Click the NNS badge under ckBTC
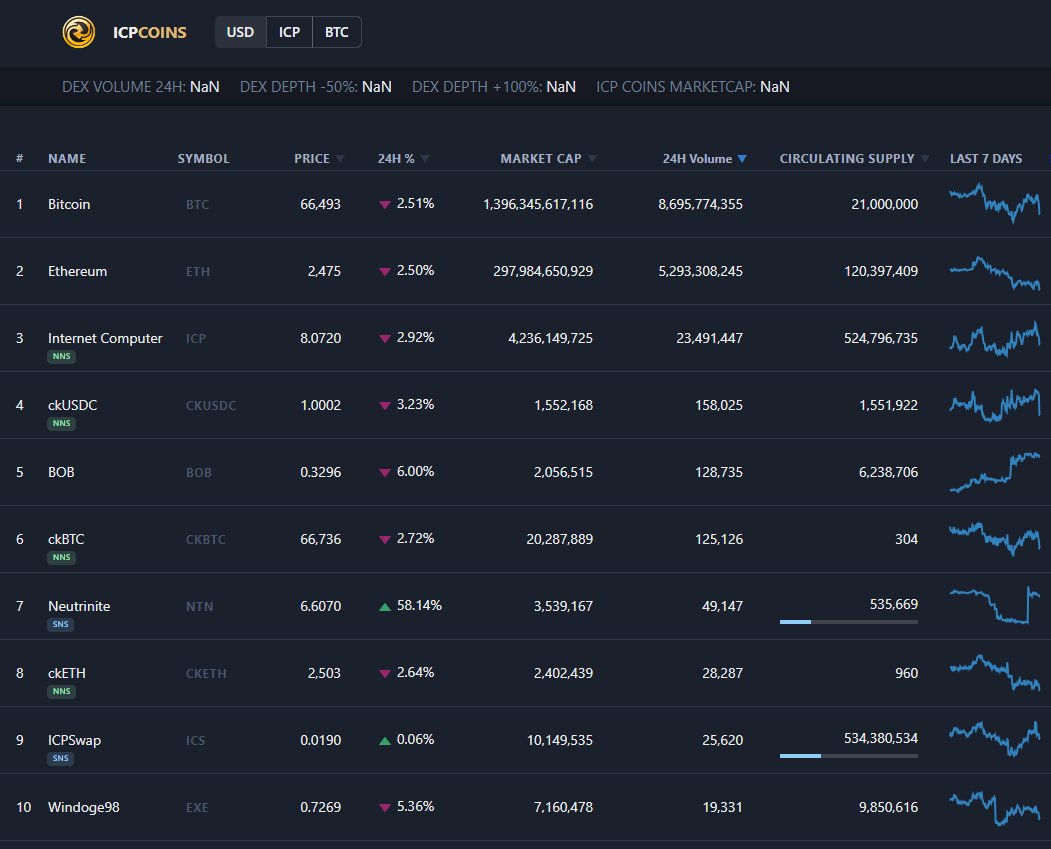The image size is (1051, 849). 61,558
